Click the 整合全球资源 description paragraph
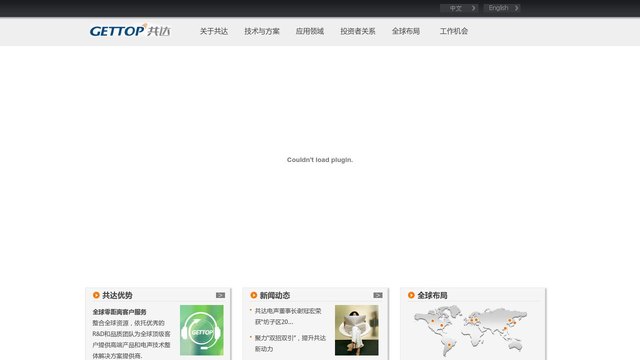The image size is (640, 360). coord(131,339)
